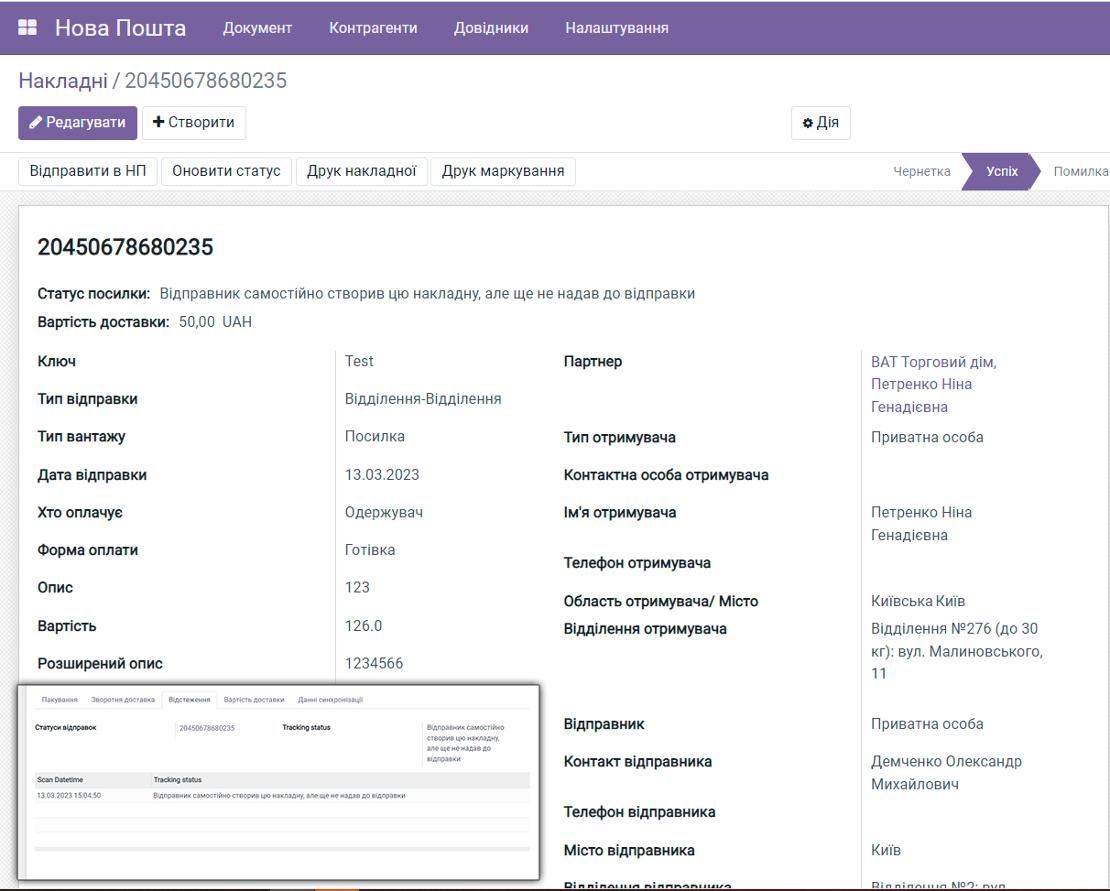Click the Хто оплачує value 'Одержувач'

384,512
